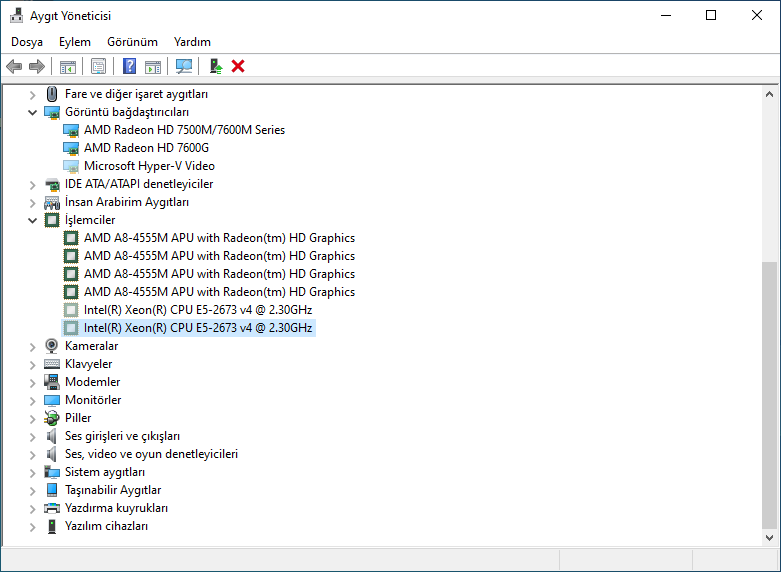The image size is (781, 572).
Task: Toggle the console tree pane icon
Action: coord(68,66)
